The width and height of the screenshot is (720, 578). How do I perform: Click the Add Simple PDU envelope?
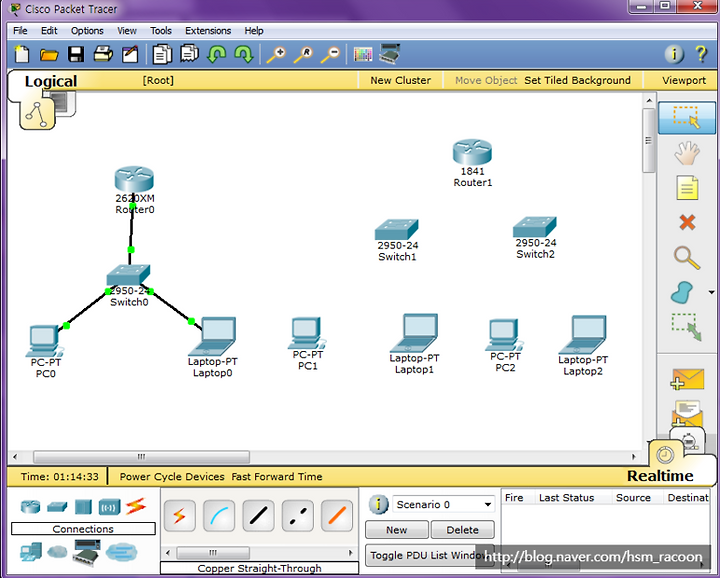coord(687,379)
